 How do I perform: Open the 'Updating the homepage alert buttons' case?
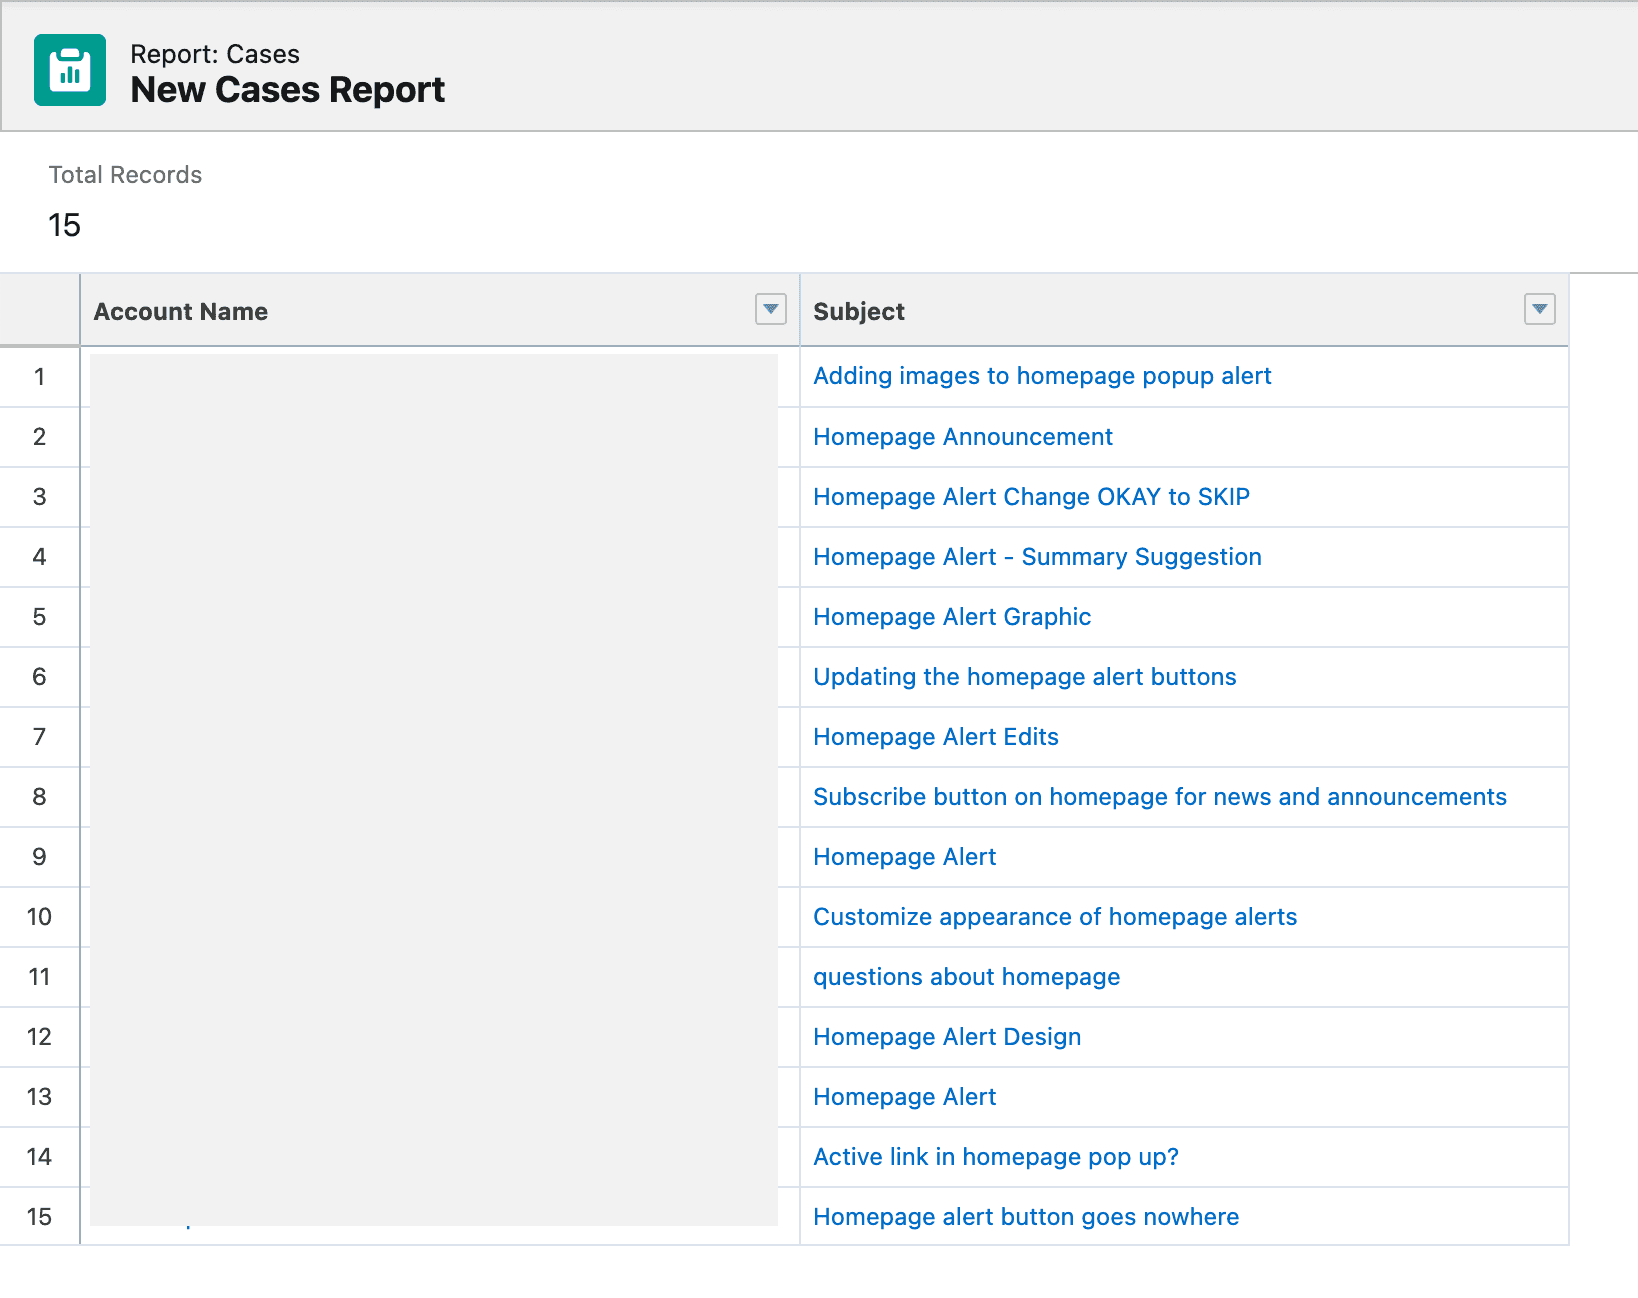point(1025,677)
